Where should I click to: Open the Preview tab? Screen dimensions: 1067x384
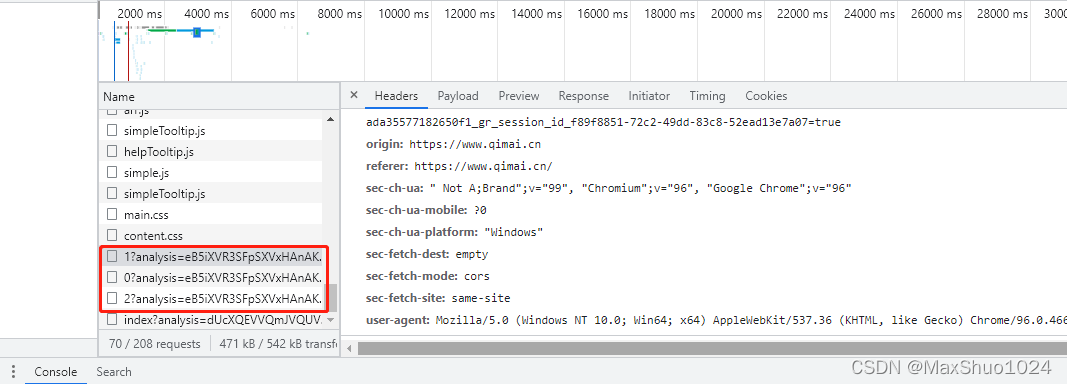[519, 96]
